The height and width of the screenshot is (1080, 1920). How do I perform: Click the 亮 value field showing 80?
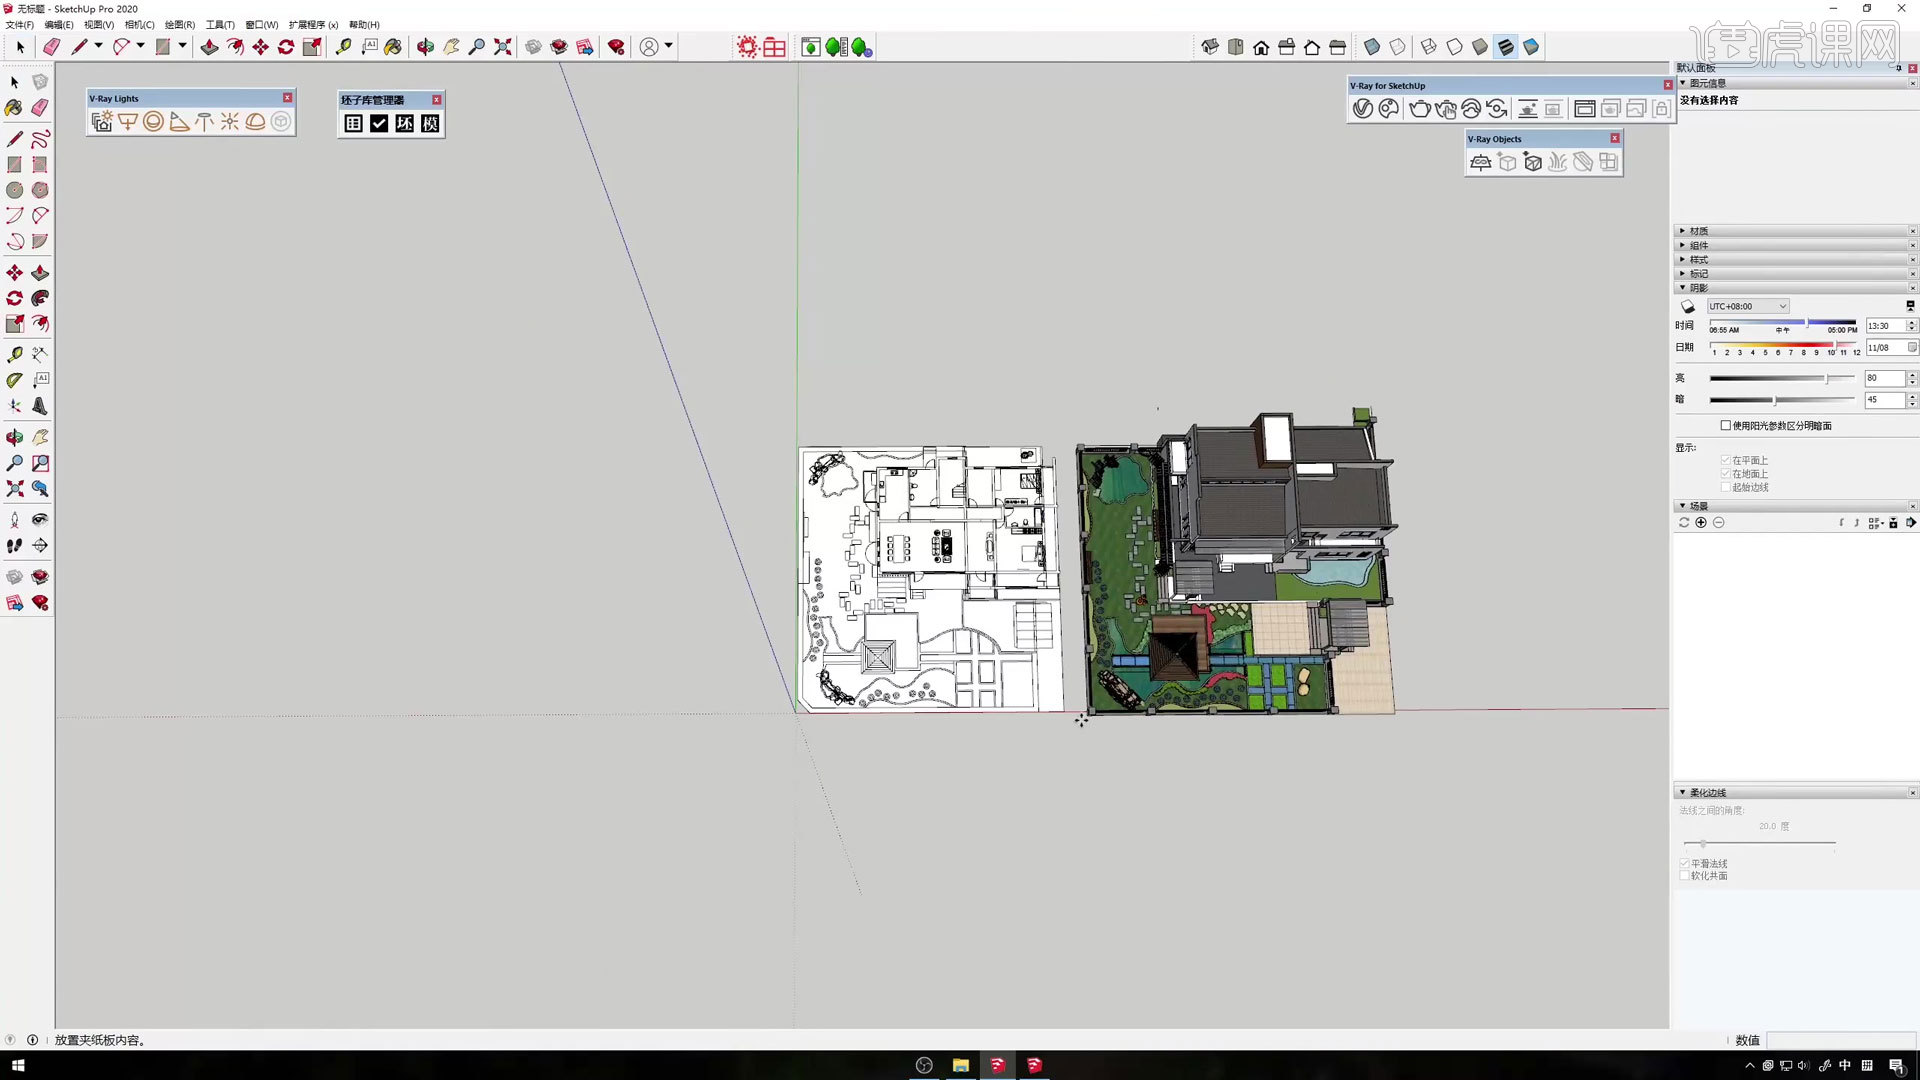point(1885,379)
